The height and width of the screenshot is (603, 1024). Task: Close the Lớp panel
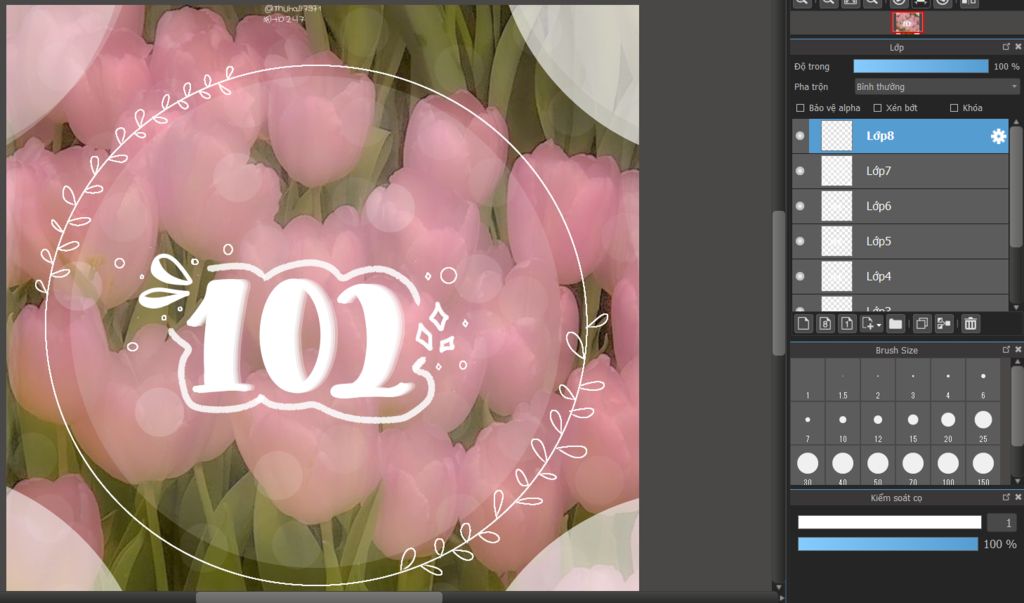1017,47
